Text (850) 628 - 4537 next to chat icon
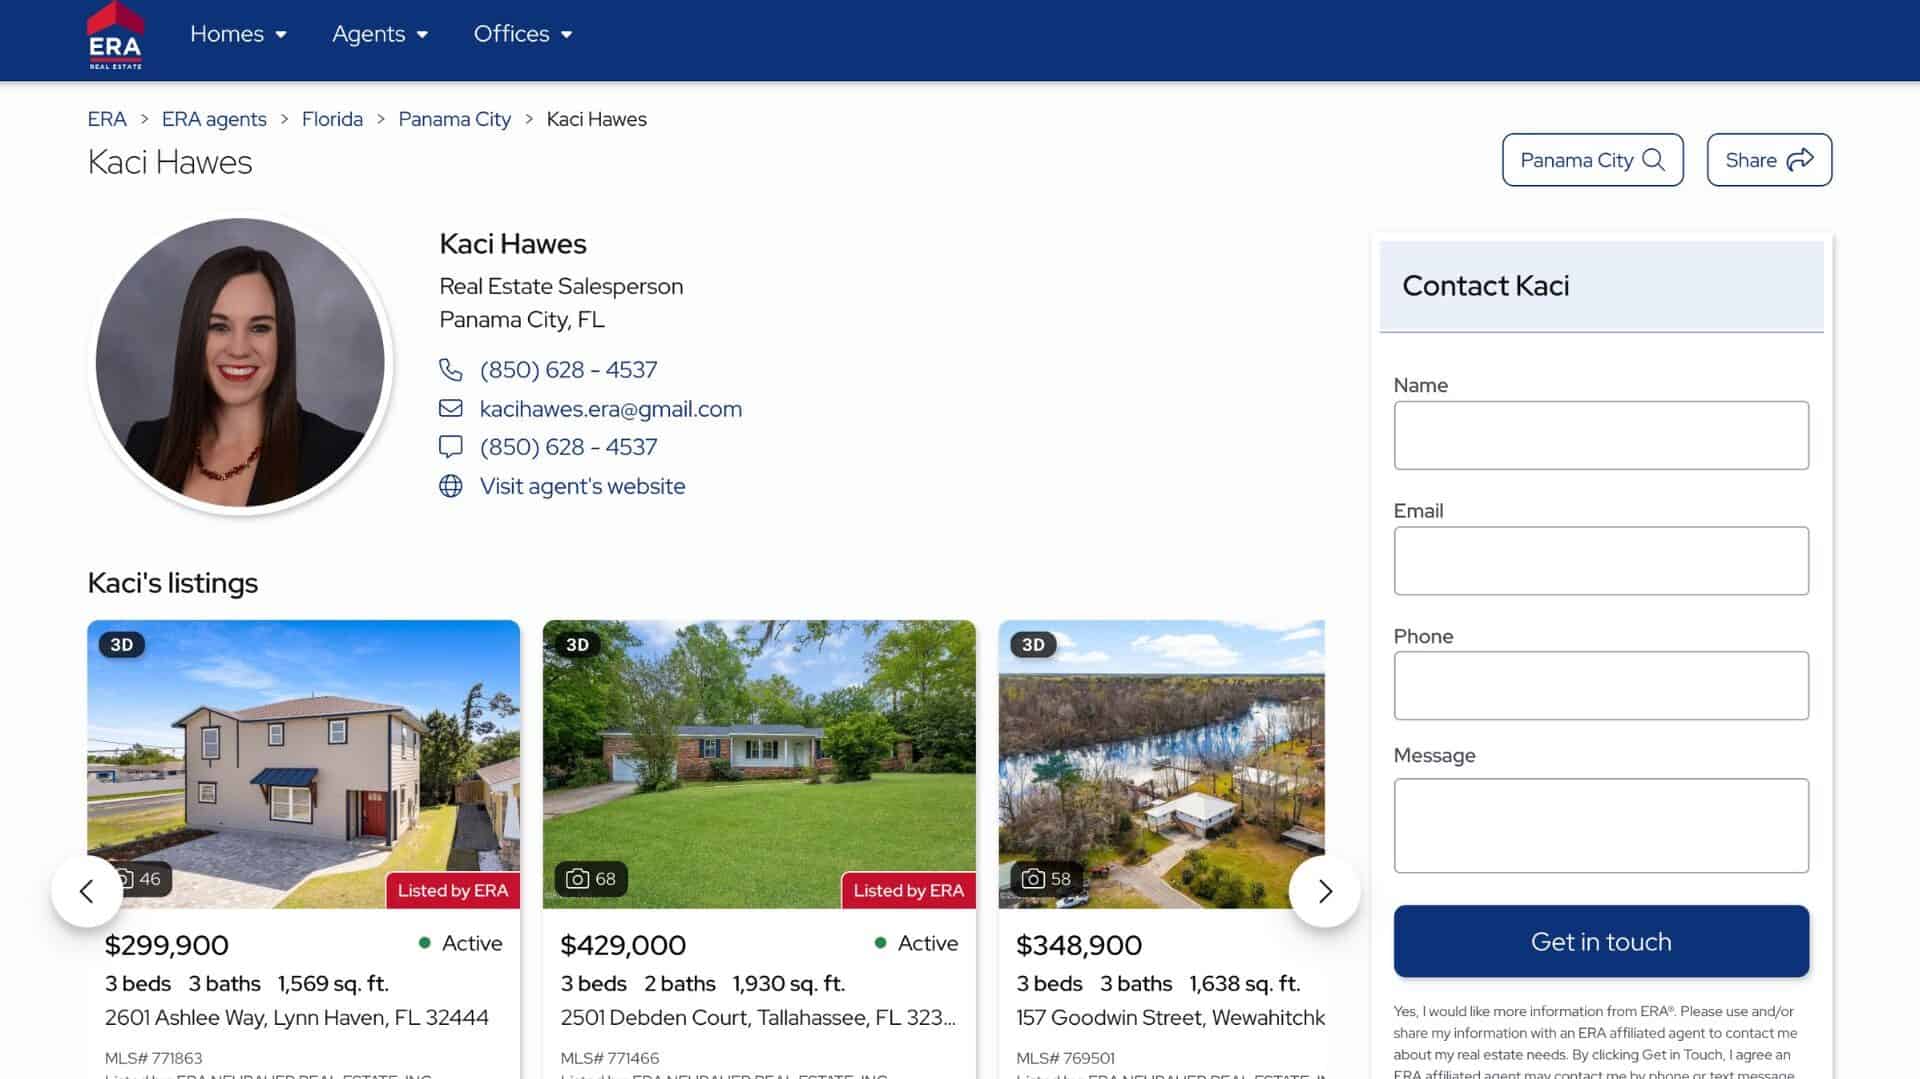 point(568,447)
